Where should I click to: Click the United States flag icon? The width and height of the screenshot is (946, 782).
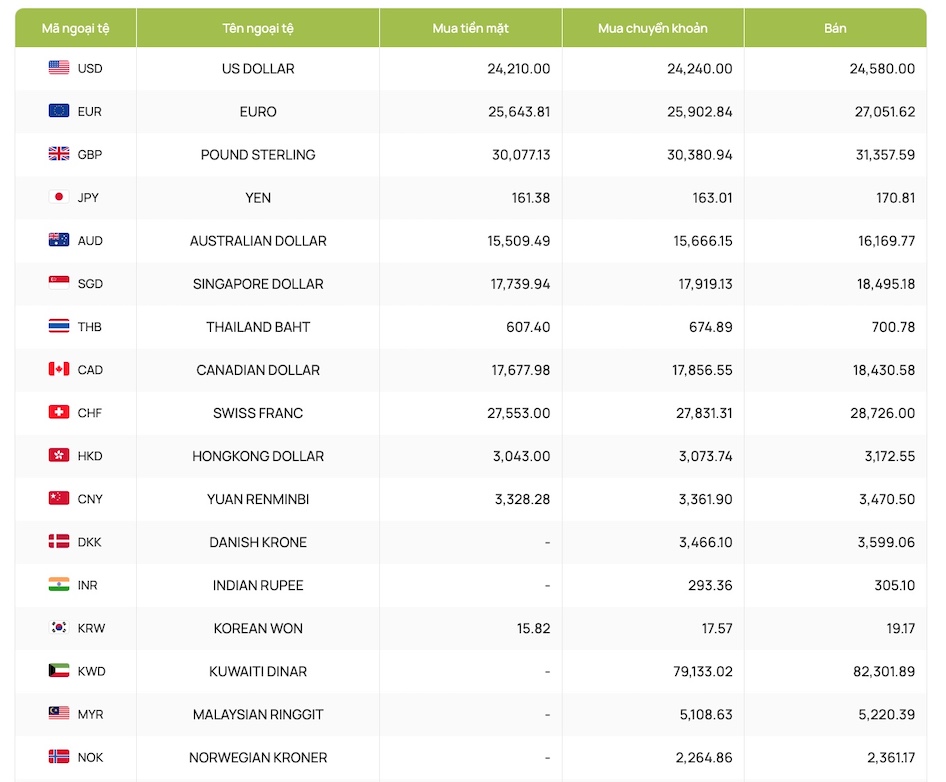[x=59, y=68]
